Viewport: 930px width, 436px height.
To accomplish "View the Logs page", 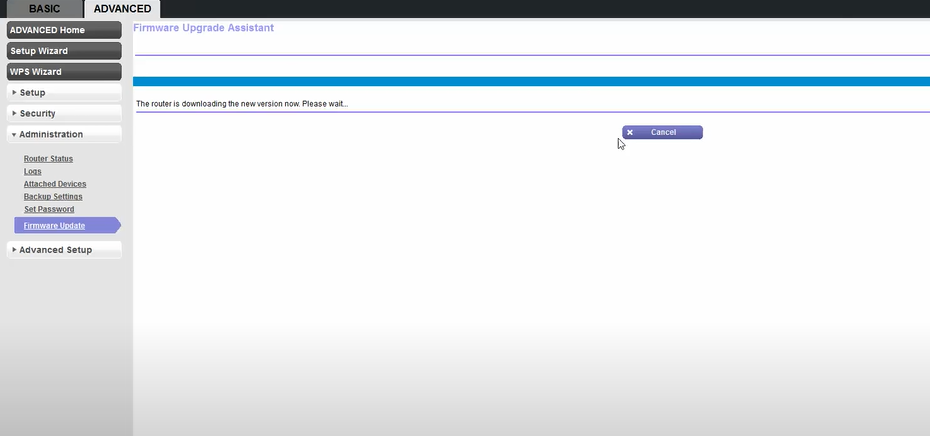I will click(x=33, y=171).
